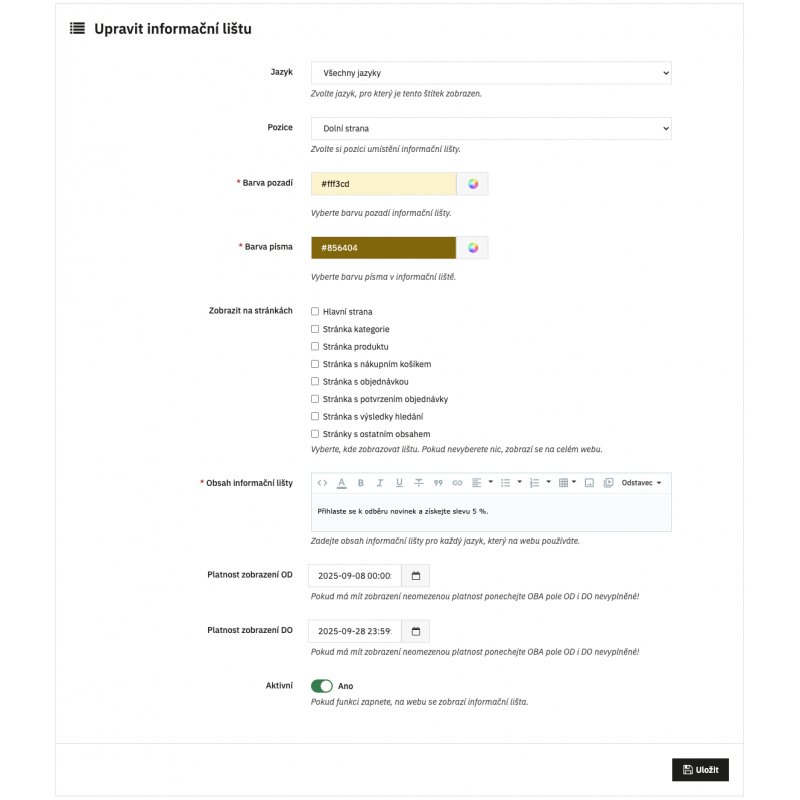Check the Stránka produktu checkbox

point(315,347)
